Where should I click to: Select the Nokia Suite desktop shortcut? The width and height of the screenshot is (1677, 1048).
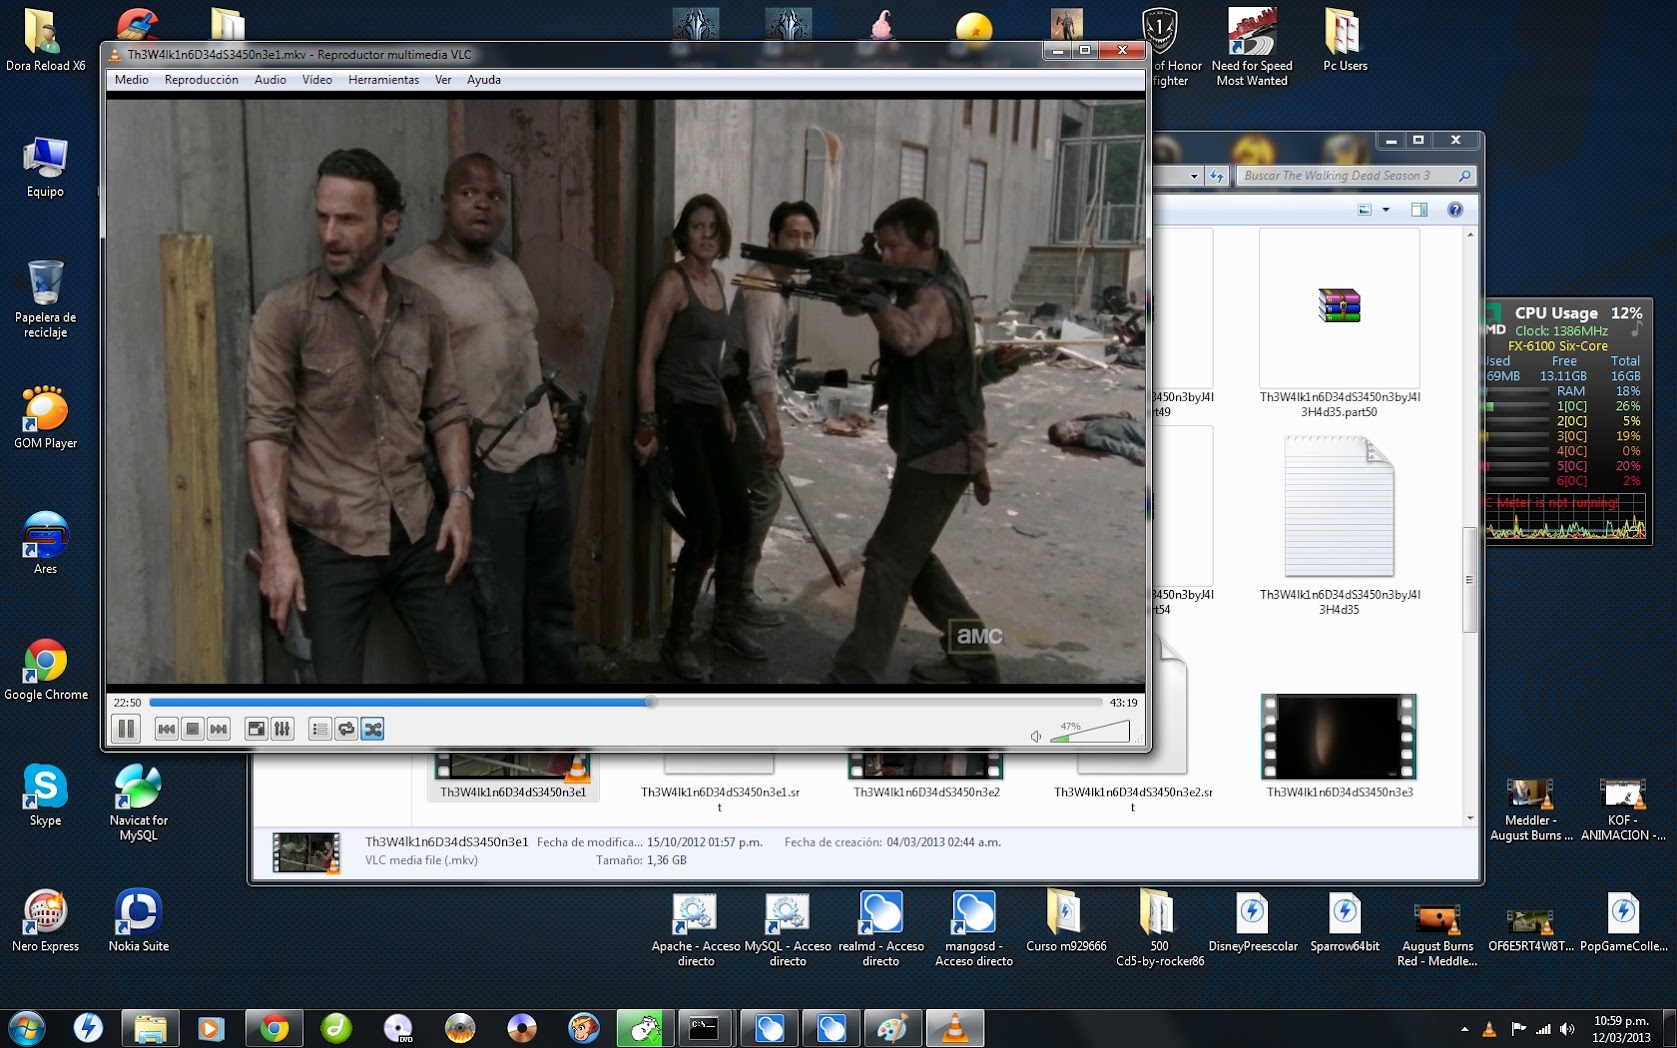[x=138, y=921]
